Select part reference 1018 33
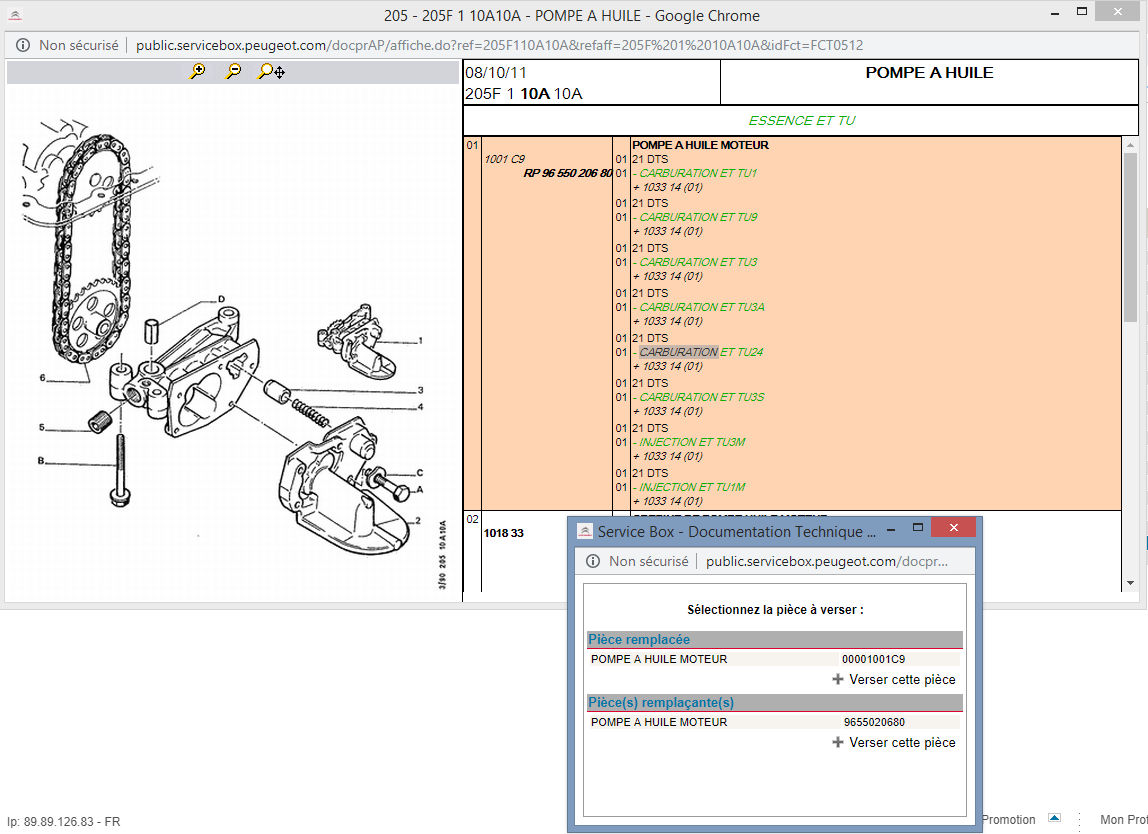1148x834 pixels. (x=504, y=533)
